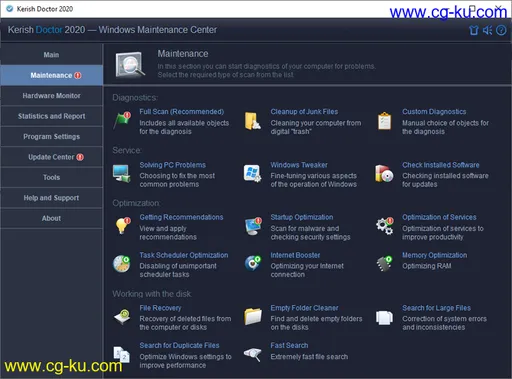
Task: Click the skin shirt icon in header
Action: click(474, 30)
